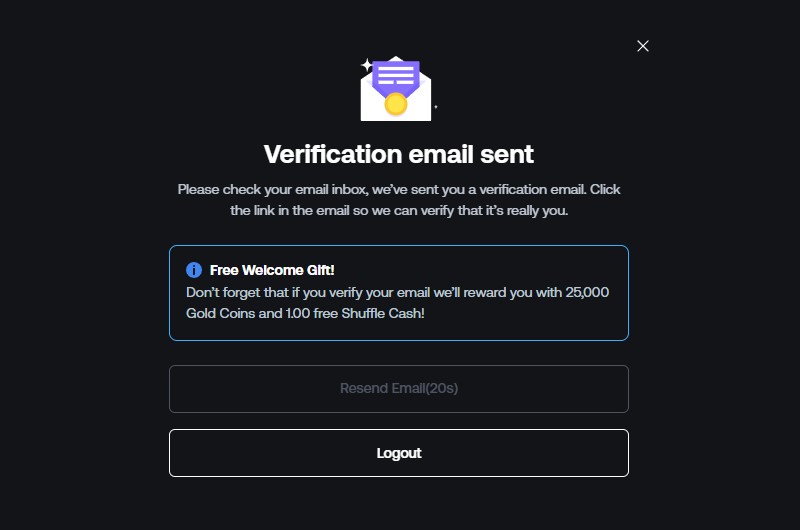Viewport: 800px width, 530px height.
Task: Click the blue info icon
Action: click(194, 270)
